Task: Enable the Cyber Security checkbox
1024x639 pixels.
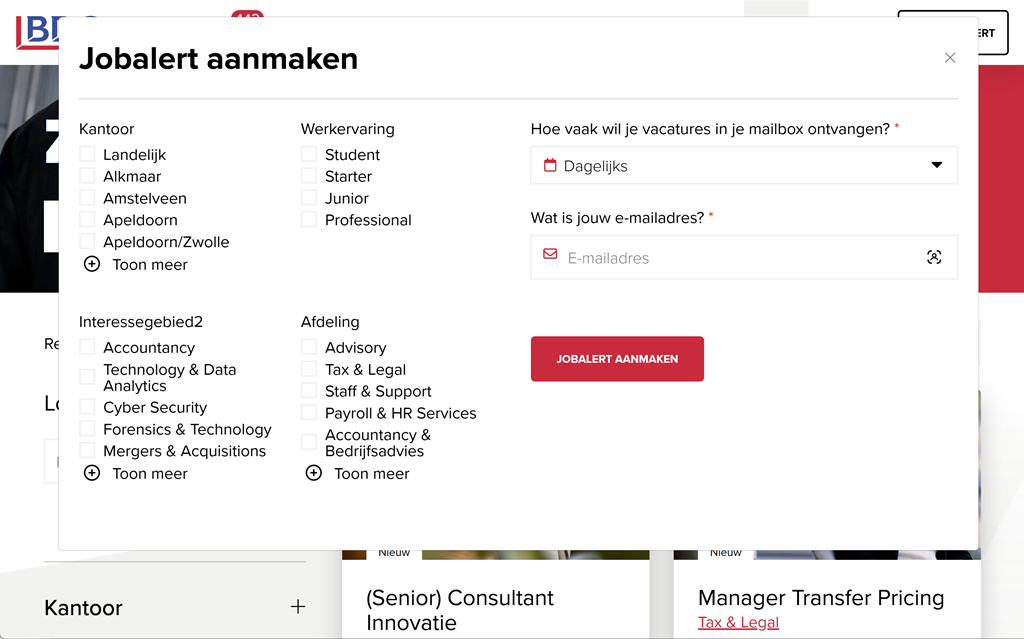Action: click(x=88, y=407)
